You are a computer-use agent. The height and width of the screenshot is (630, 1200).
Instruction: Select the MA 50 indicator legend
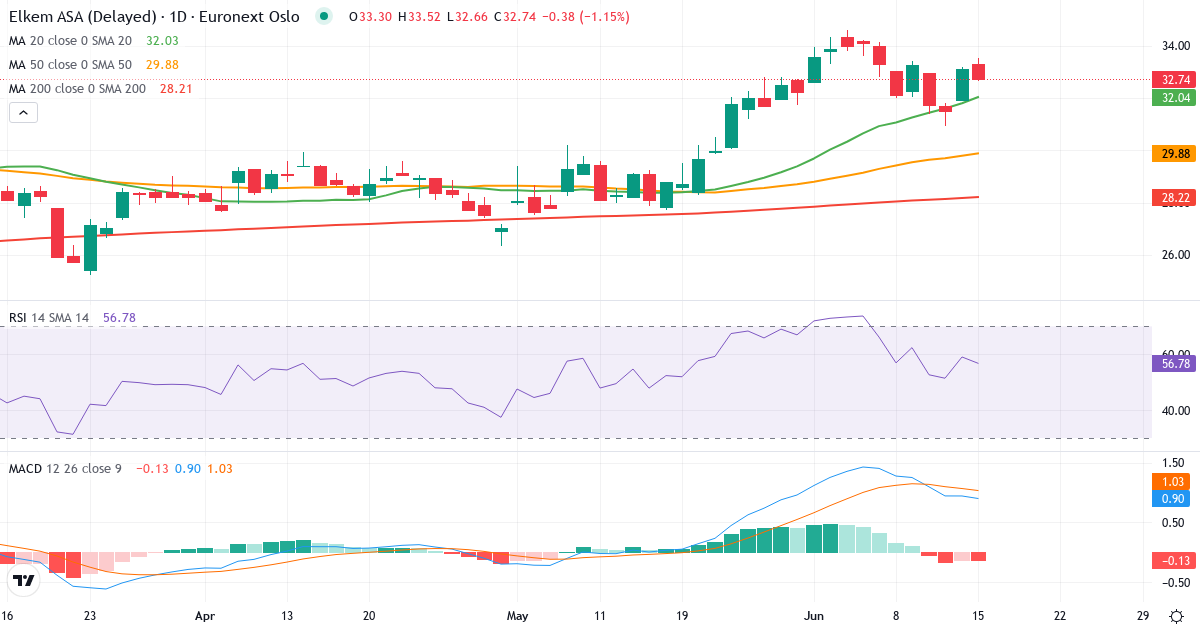70,65
